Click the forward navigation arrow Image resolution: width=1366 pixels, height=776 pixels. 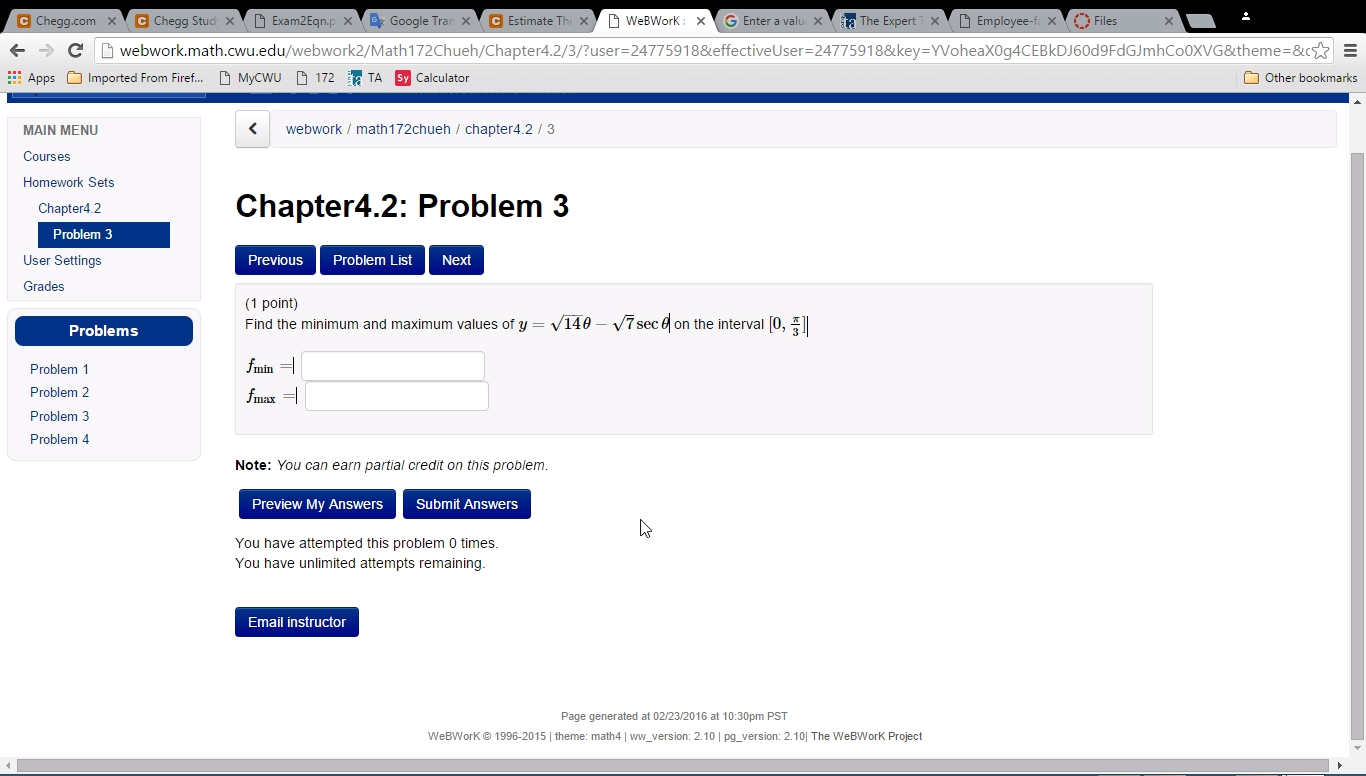[46, 49]
